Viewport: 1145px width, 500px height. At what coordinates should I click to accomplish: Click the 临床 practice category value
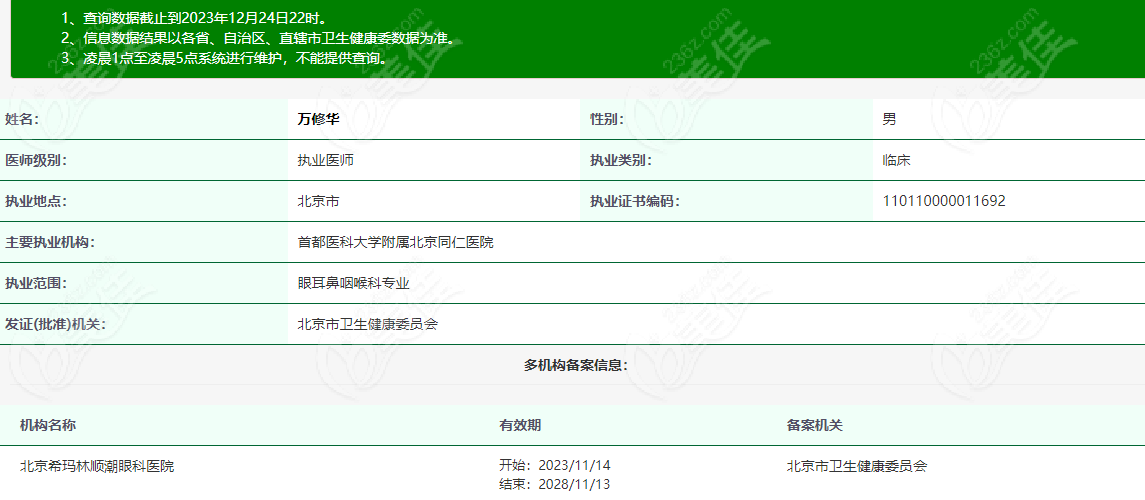[x=896, y=160]
